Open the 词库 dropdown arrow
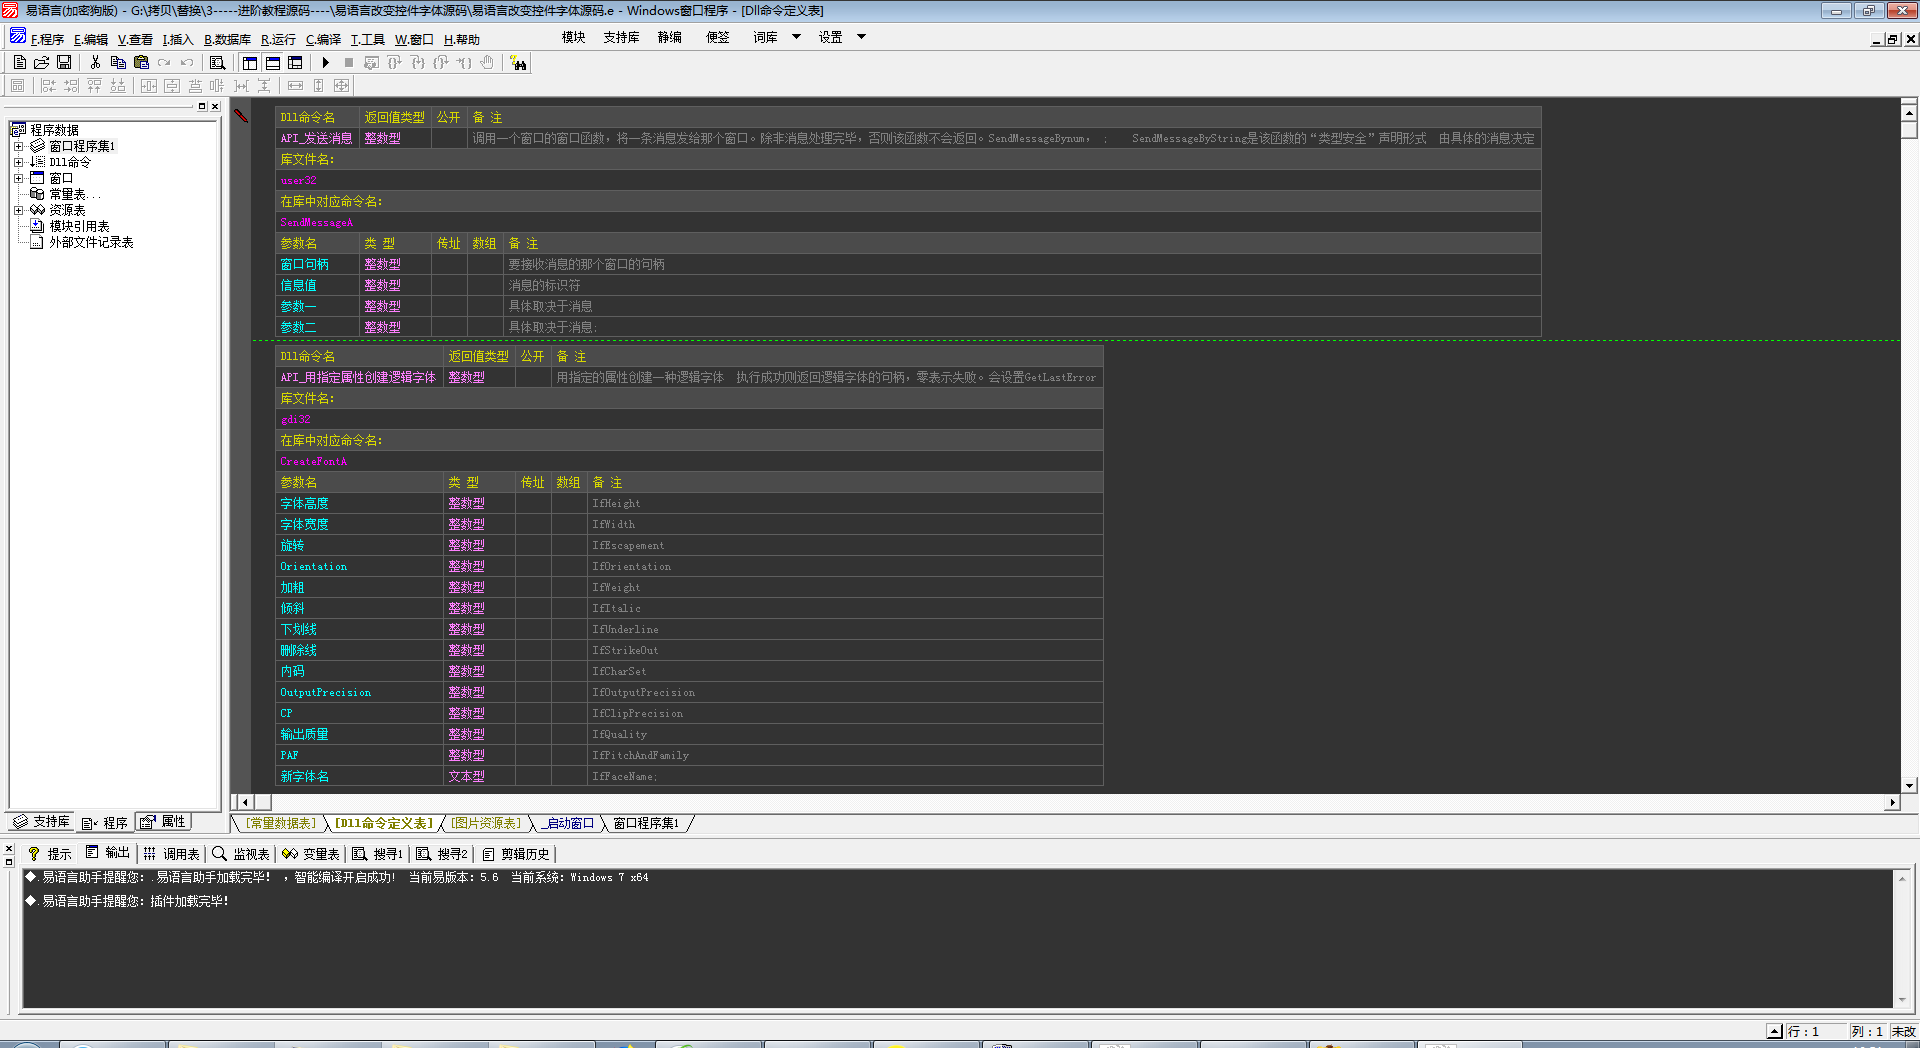This screenshot has height=1048, width=1920. 797,37
